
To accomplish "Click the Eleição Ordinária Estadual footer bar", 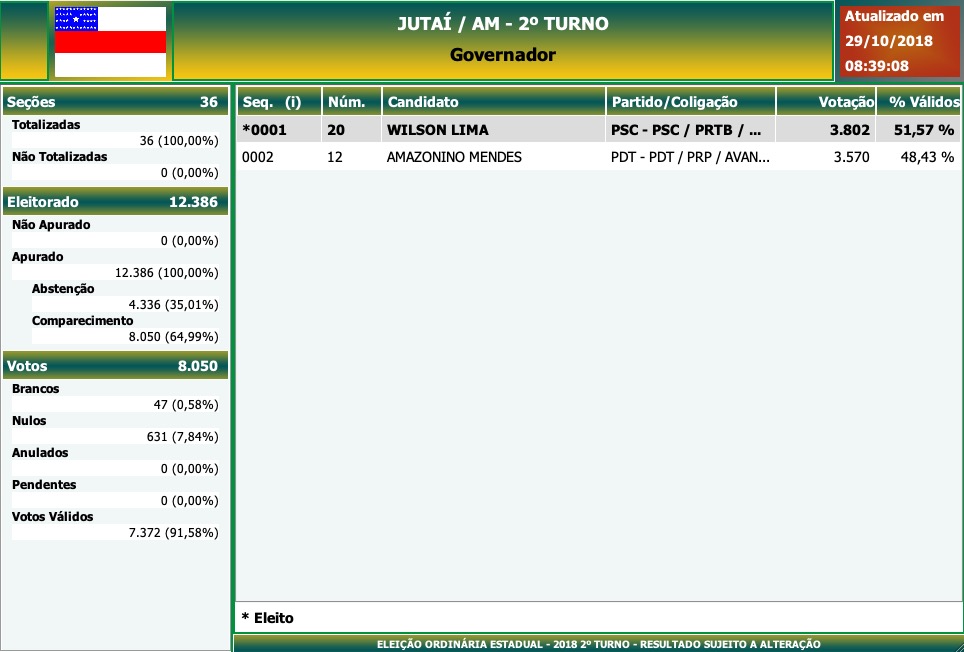I will tap(598, 644).
